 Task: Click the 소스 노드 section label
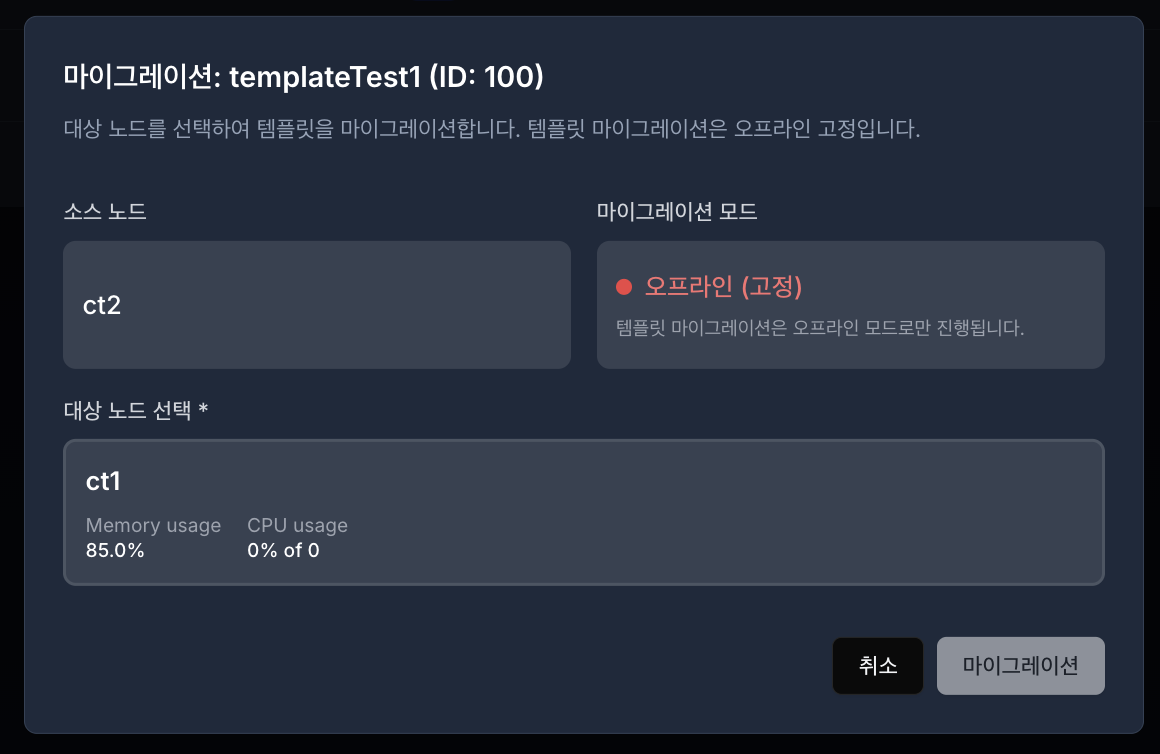tap(105, 211)
